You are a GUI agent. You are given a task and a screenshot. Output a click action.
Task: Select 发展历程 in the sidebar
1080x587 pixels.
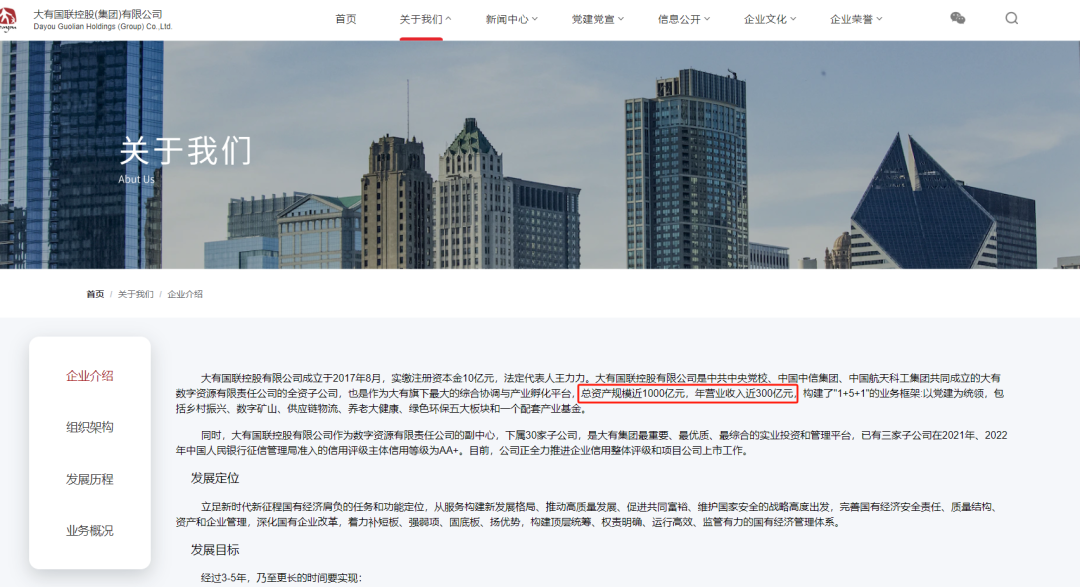point(90,479)
